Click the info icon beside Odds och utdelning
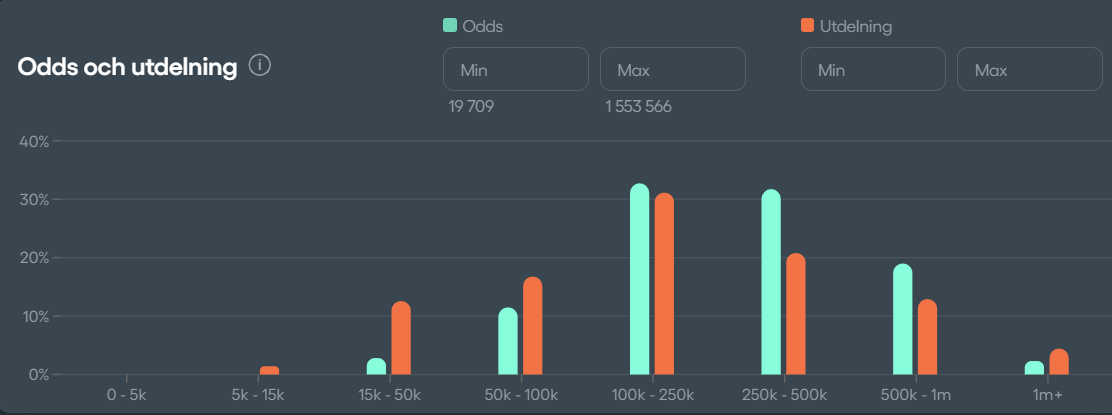The image size is (1112, 415). [260, 67]
